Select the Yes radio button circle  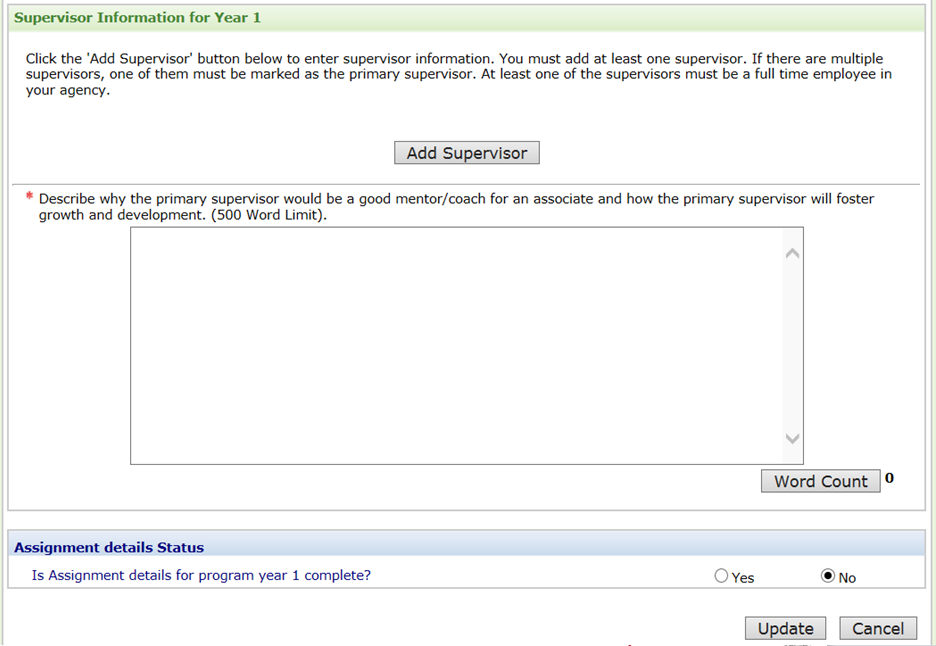(722, 576)
